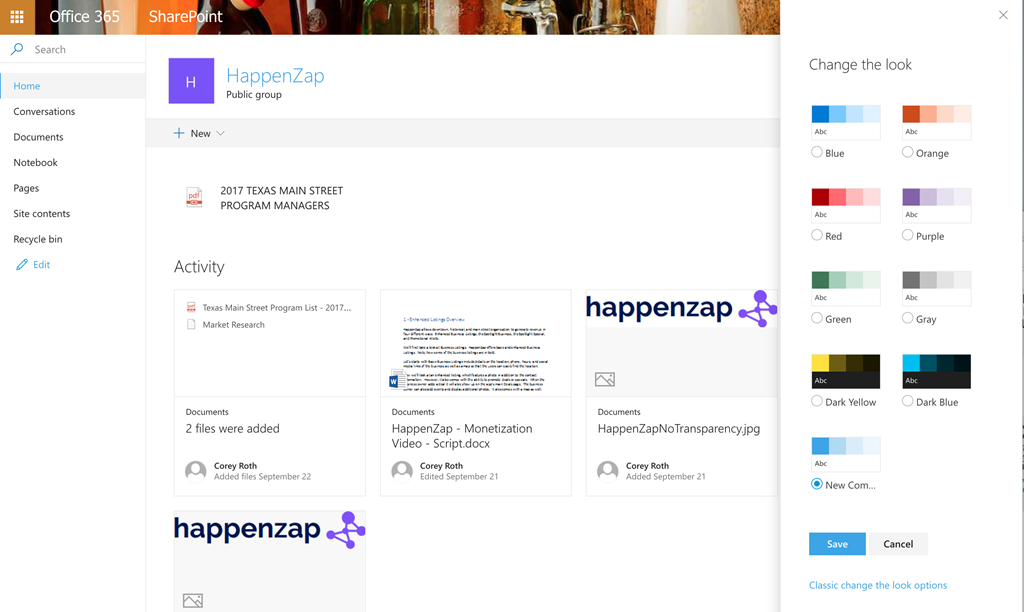Click "HappenZap - Monetization Video - Script.docx" title

462,436
